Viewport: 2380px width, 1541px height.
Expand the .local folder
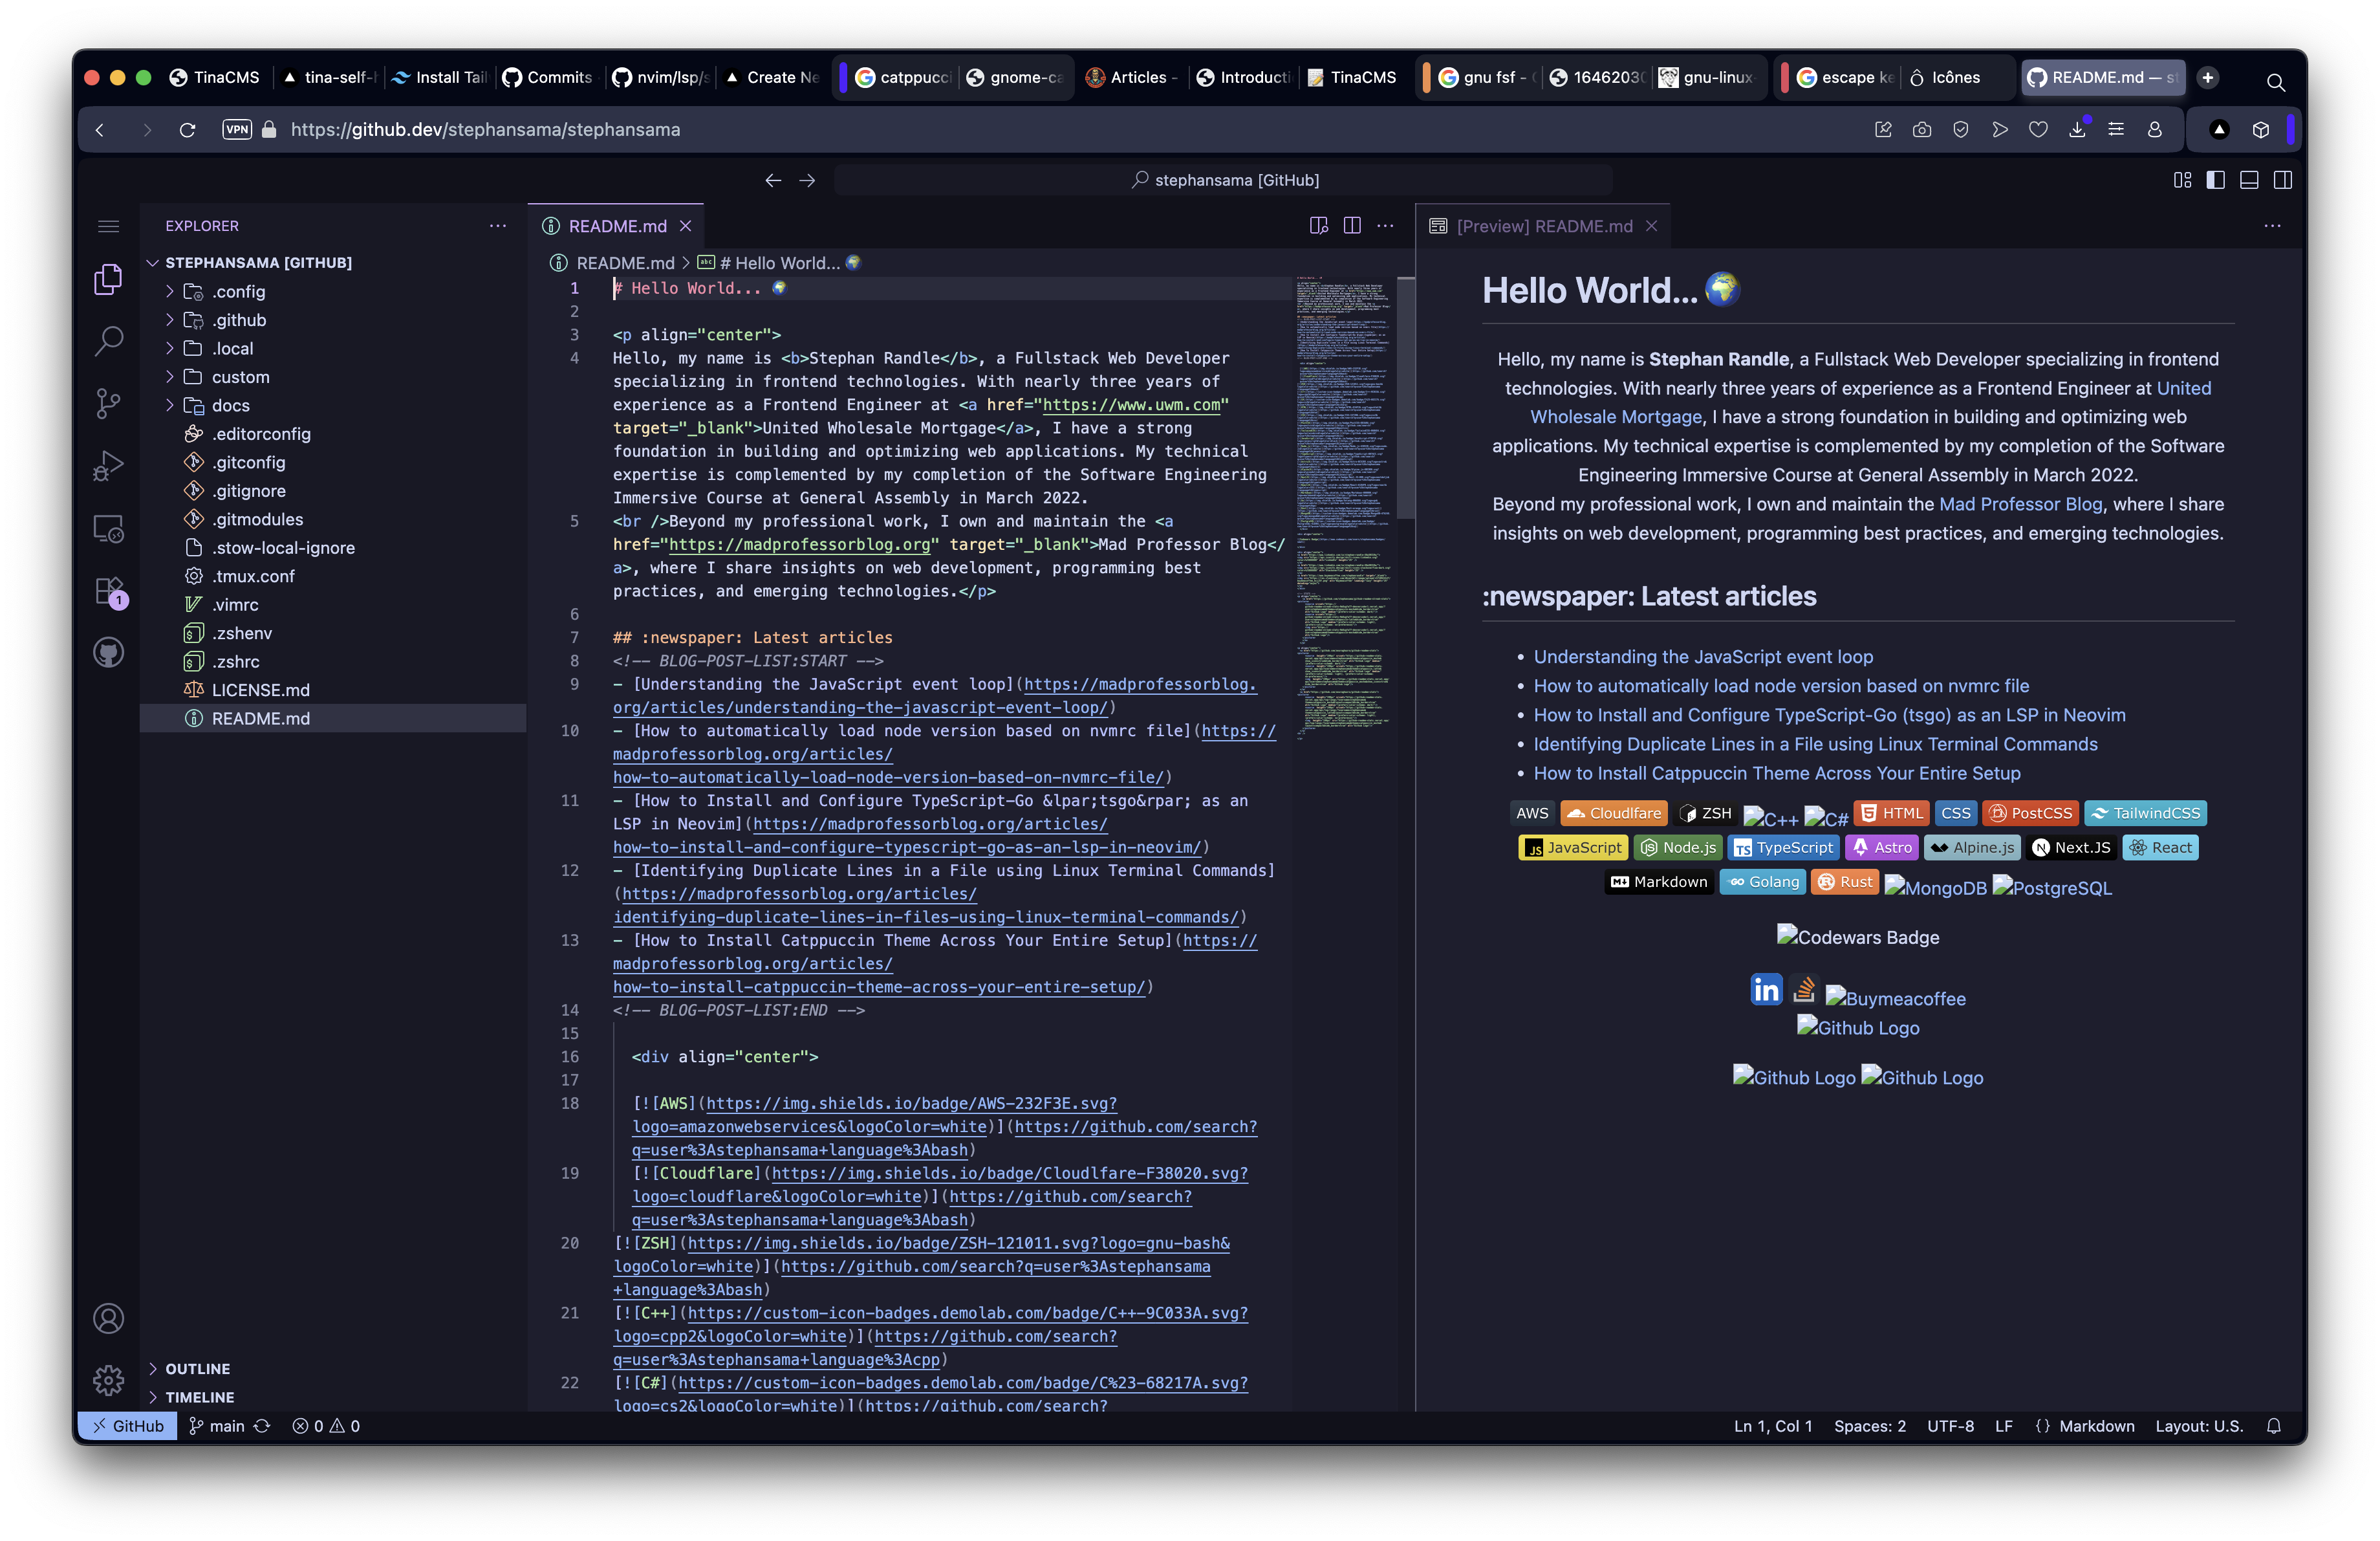(333, 349)
